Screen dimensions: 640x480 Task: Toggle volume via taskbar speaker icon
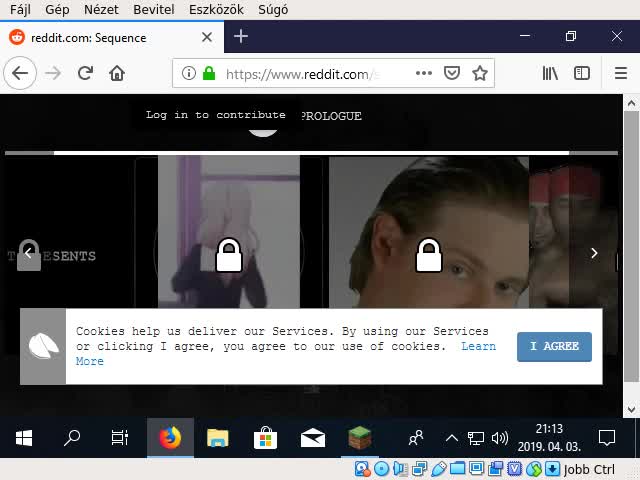click(500, 438)
